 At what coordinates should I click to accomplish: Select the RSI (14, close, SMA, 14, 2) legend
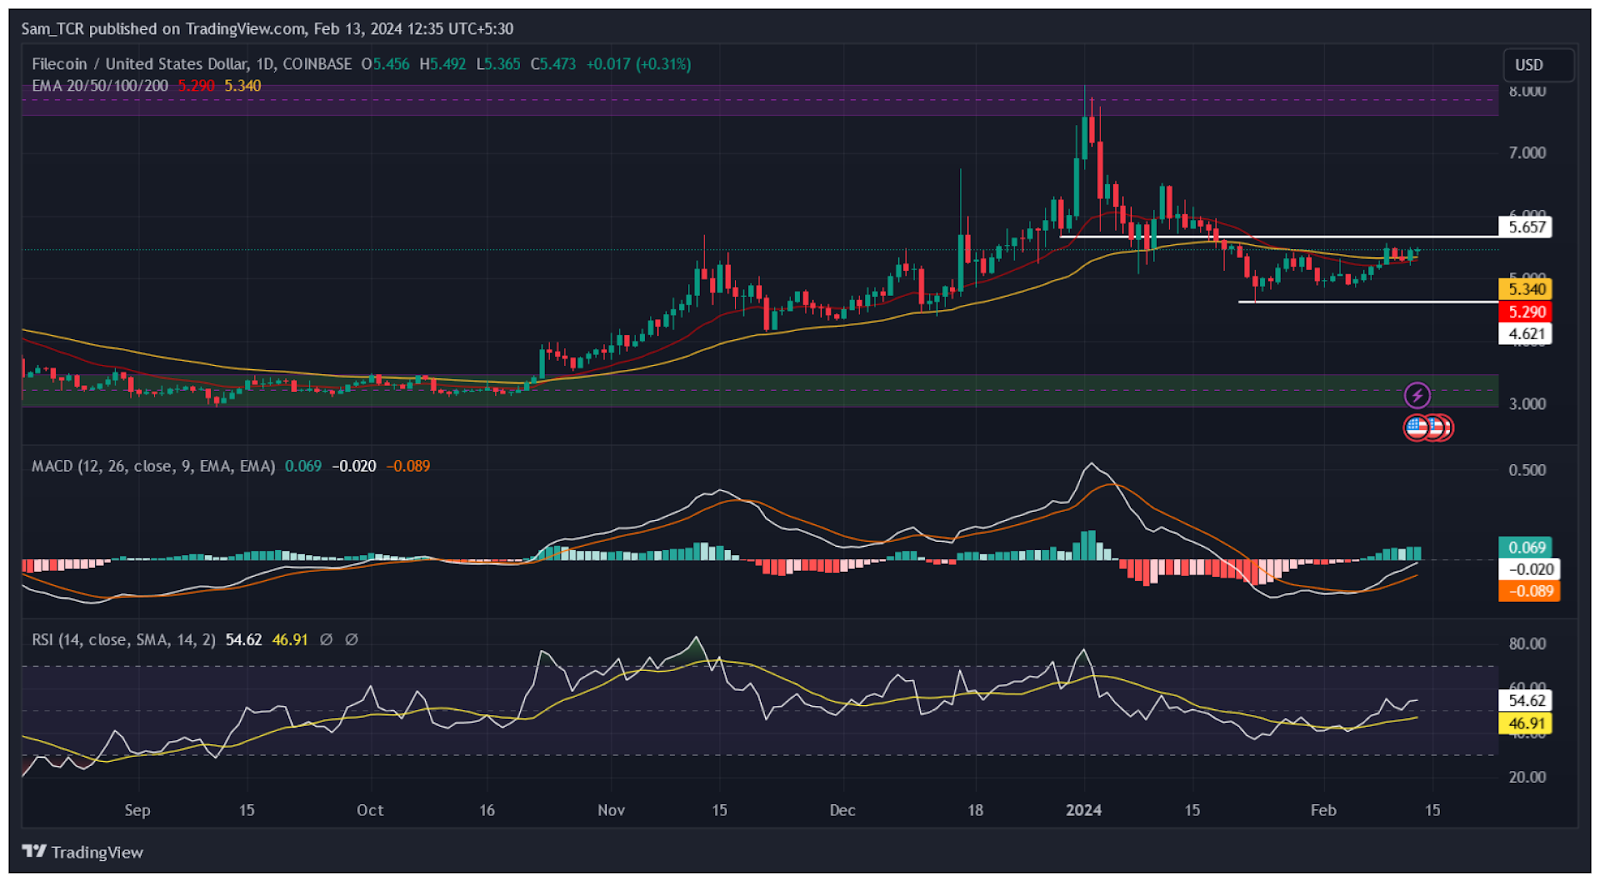(123, 640)
